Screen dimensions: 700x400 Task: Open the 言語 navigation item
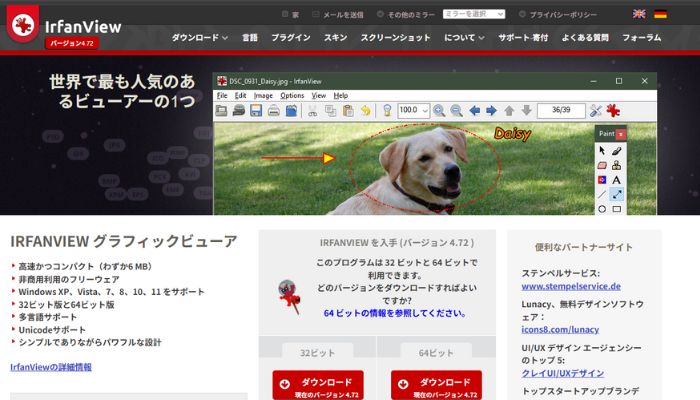(x=250, y=38)
